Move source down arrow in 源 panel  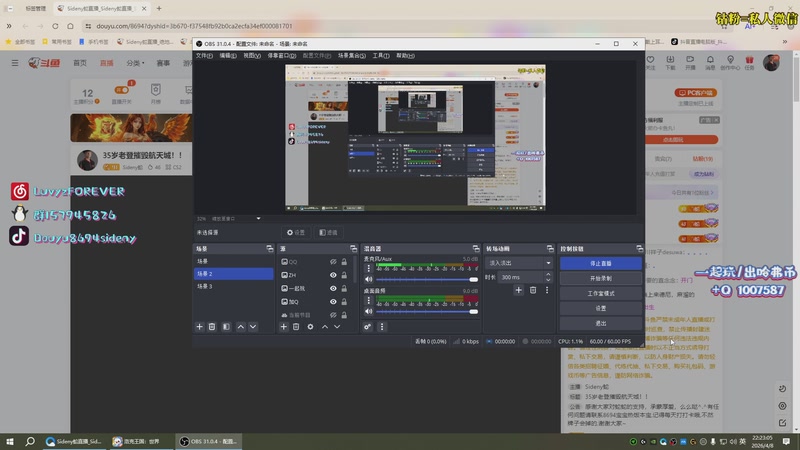coord(337,327)
